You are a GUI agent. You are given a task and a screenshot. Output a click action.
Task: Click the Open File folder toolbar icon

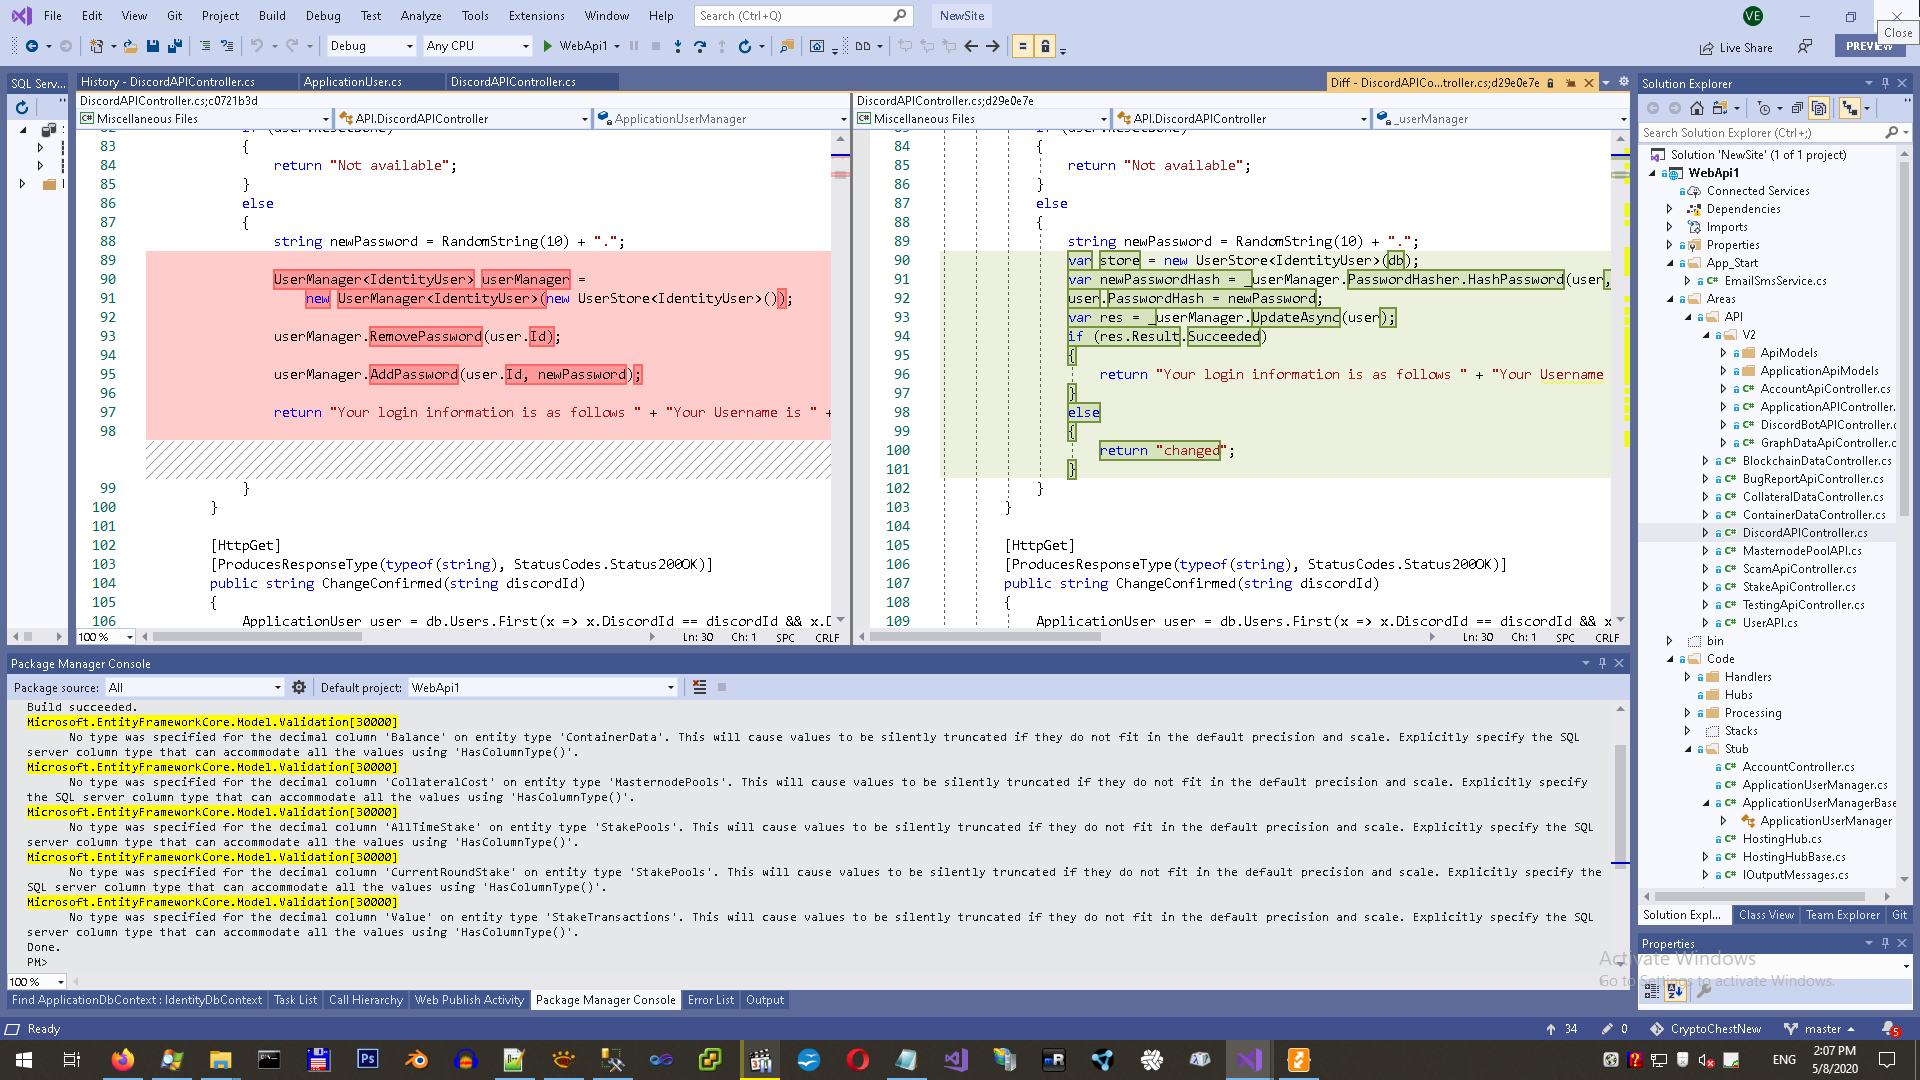(131, 46)
